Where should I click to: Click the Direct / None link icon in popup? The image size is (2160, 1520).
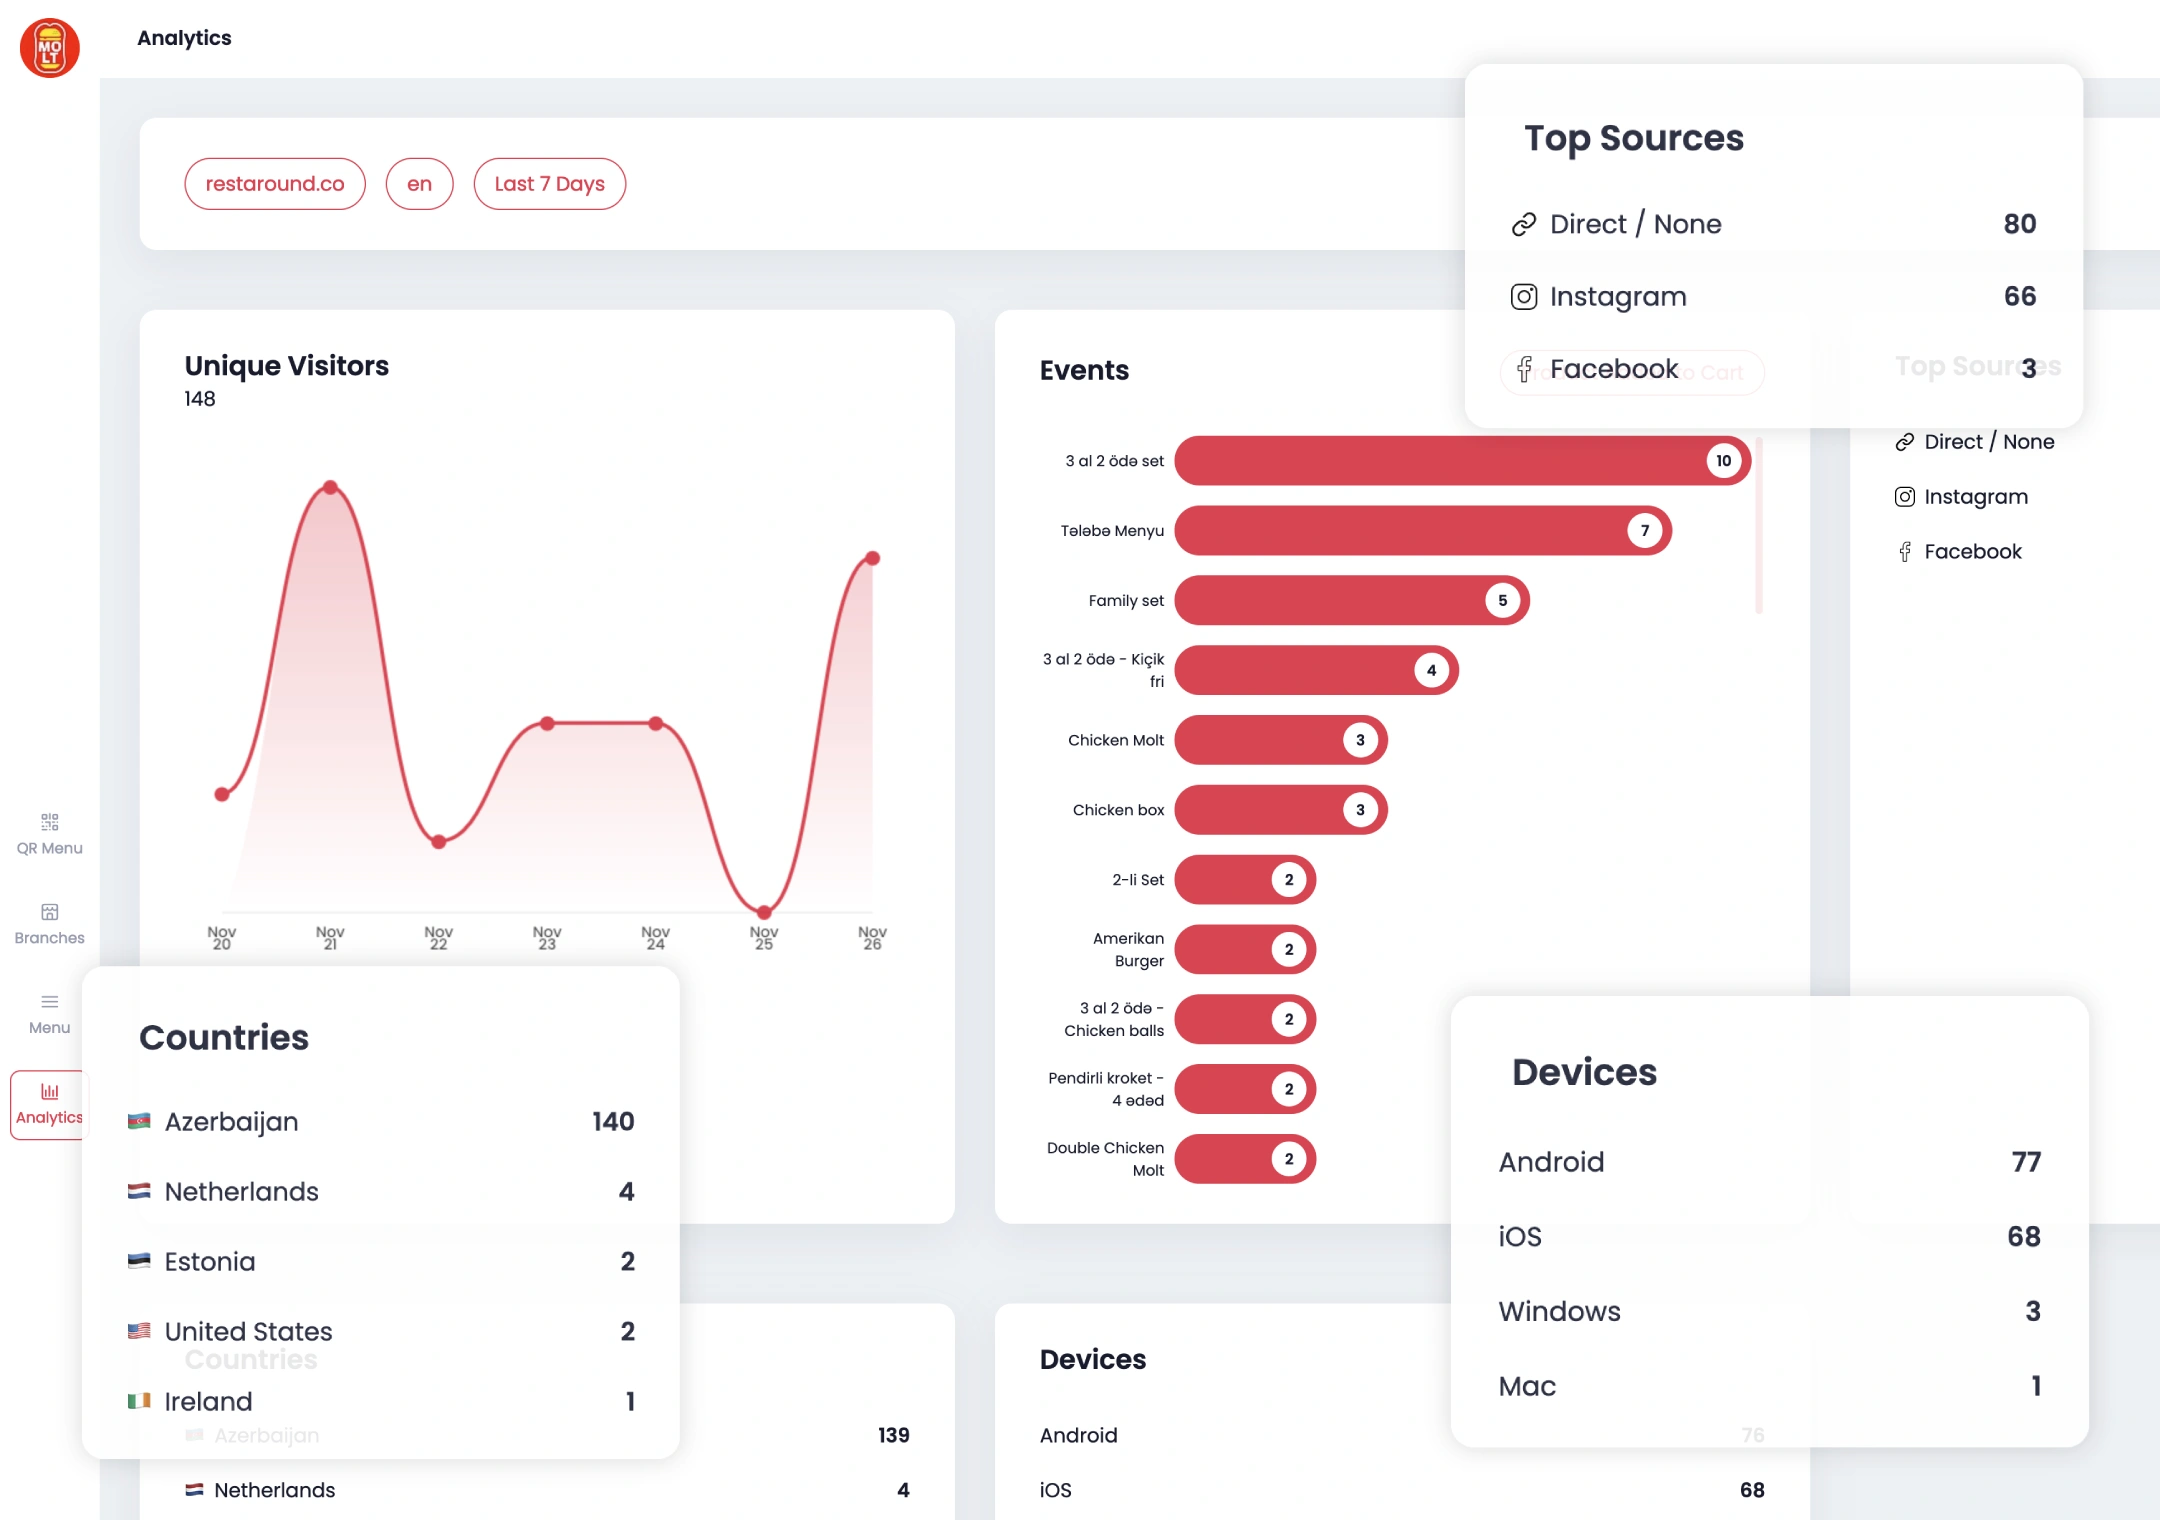pyautogui.click(x=1523, y=225)
